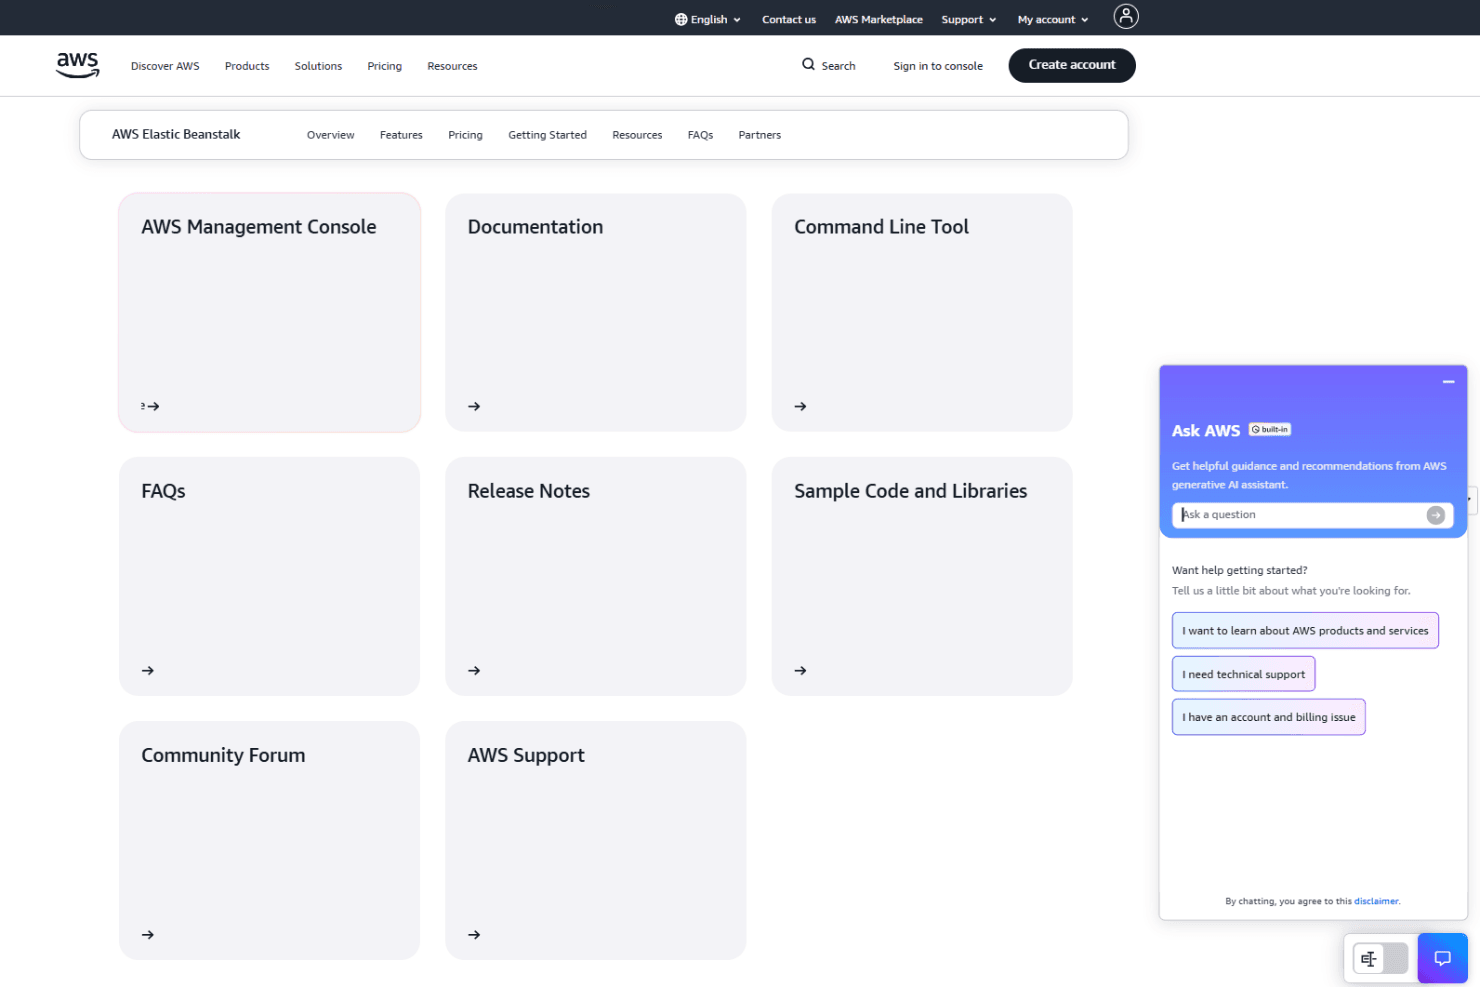Open the Solutions menu
Image resolution: width=1480 pixels, height=987 pixels.
click(318, 66)
